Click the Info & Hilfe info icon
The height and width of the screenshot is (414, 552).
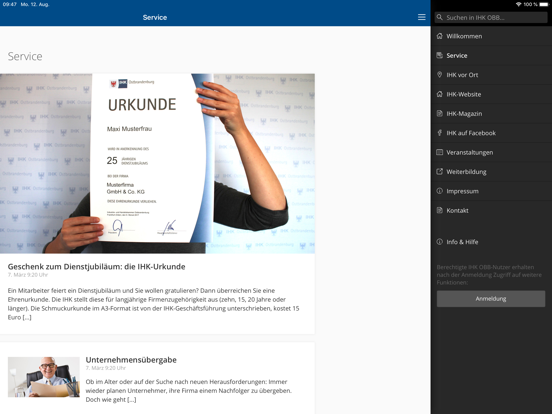(439, 242)
